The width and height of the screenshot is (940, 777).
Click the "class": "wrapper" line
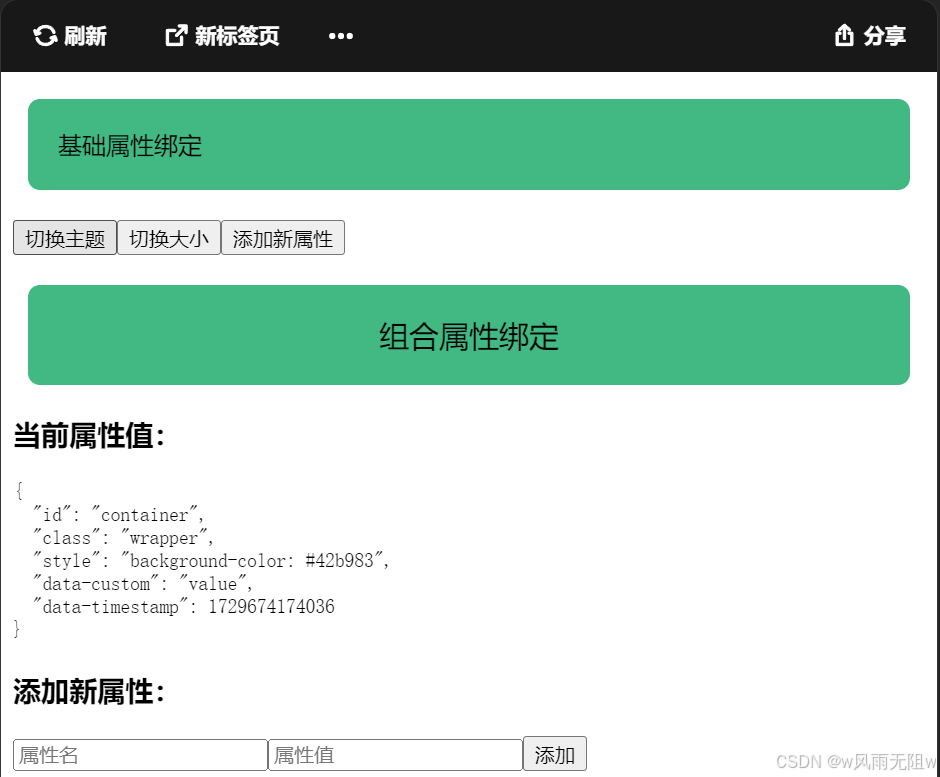coord(123,537)
